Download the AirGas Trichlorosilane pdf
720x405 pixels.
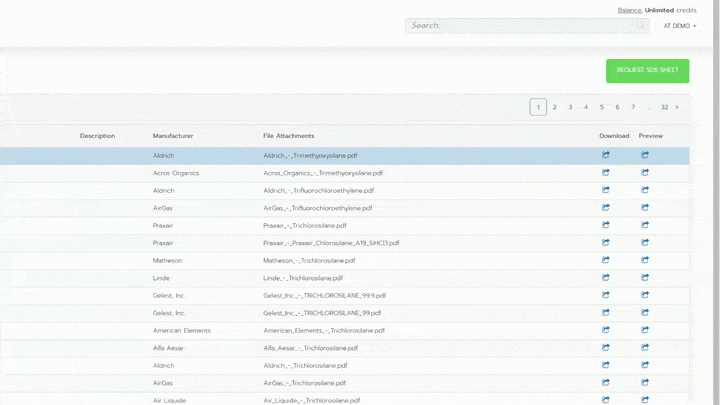point(606,382)
